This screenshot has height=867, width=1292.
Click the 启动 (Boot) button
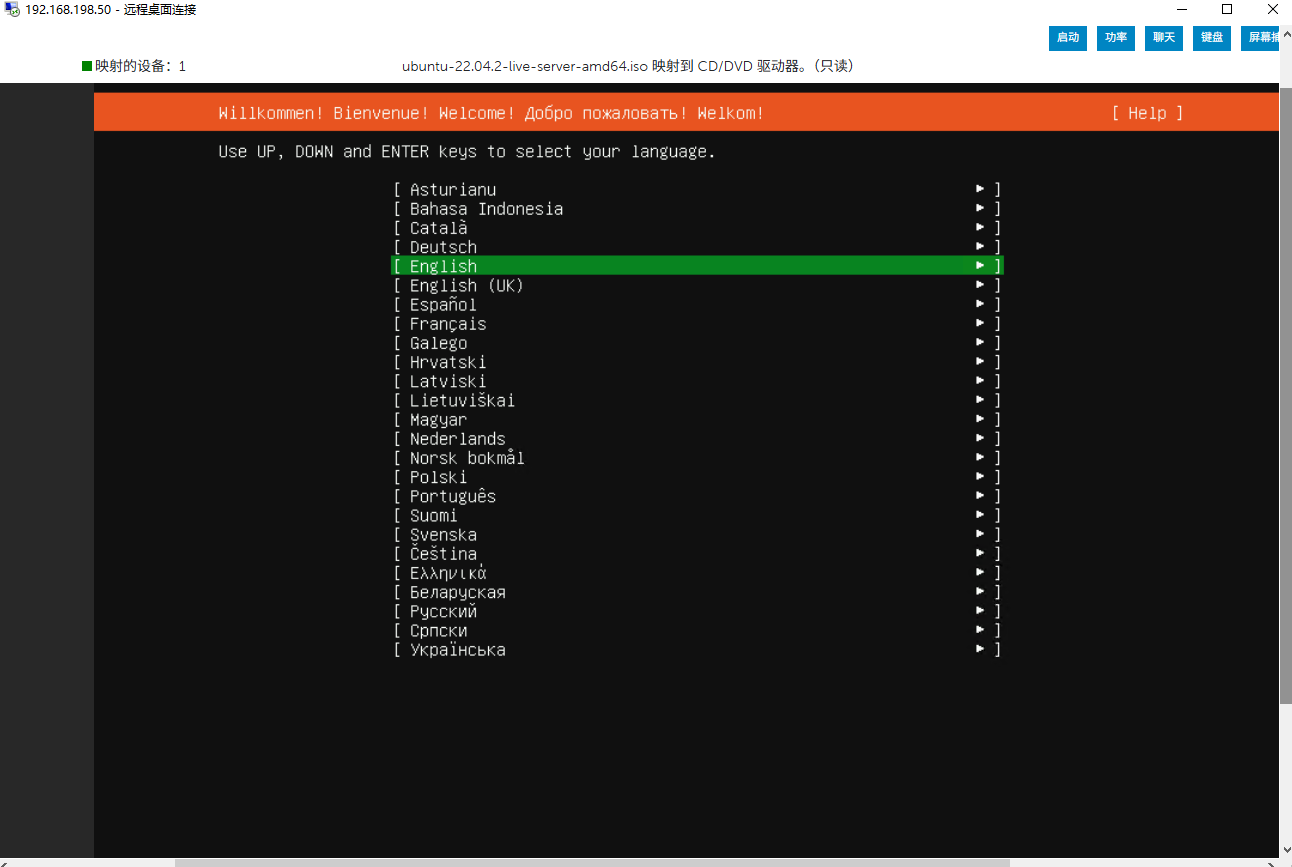1068,38
